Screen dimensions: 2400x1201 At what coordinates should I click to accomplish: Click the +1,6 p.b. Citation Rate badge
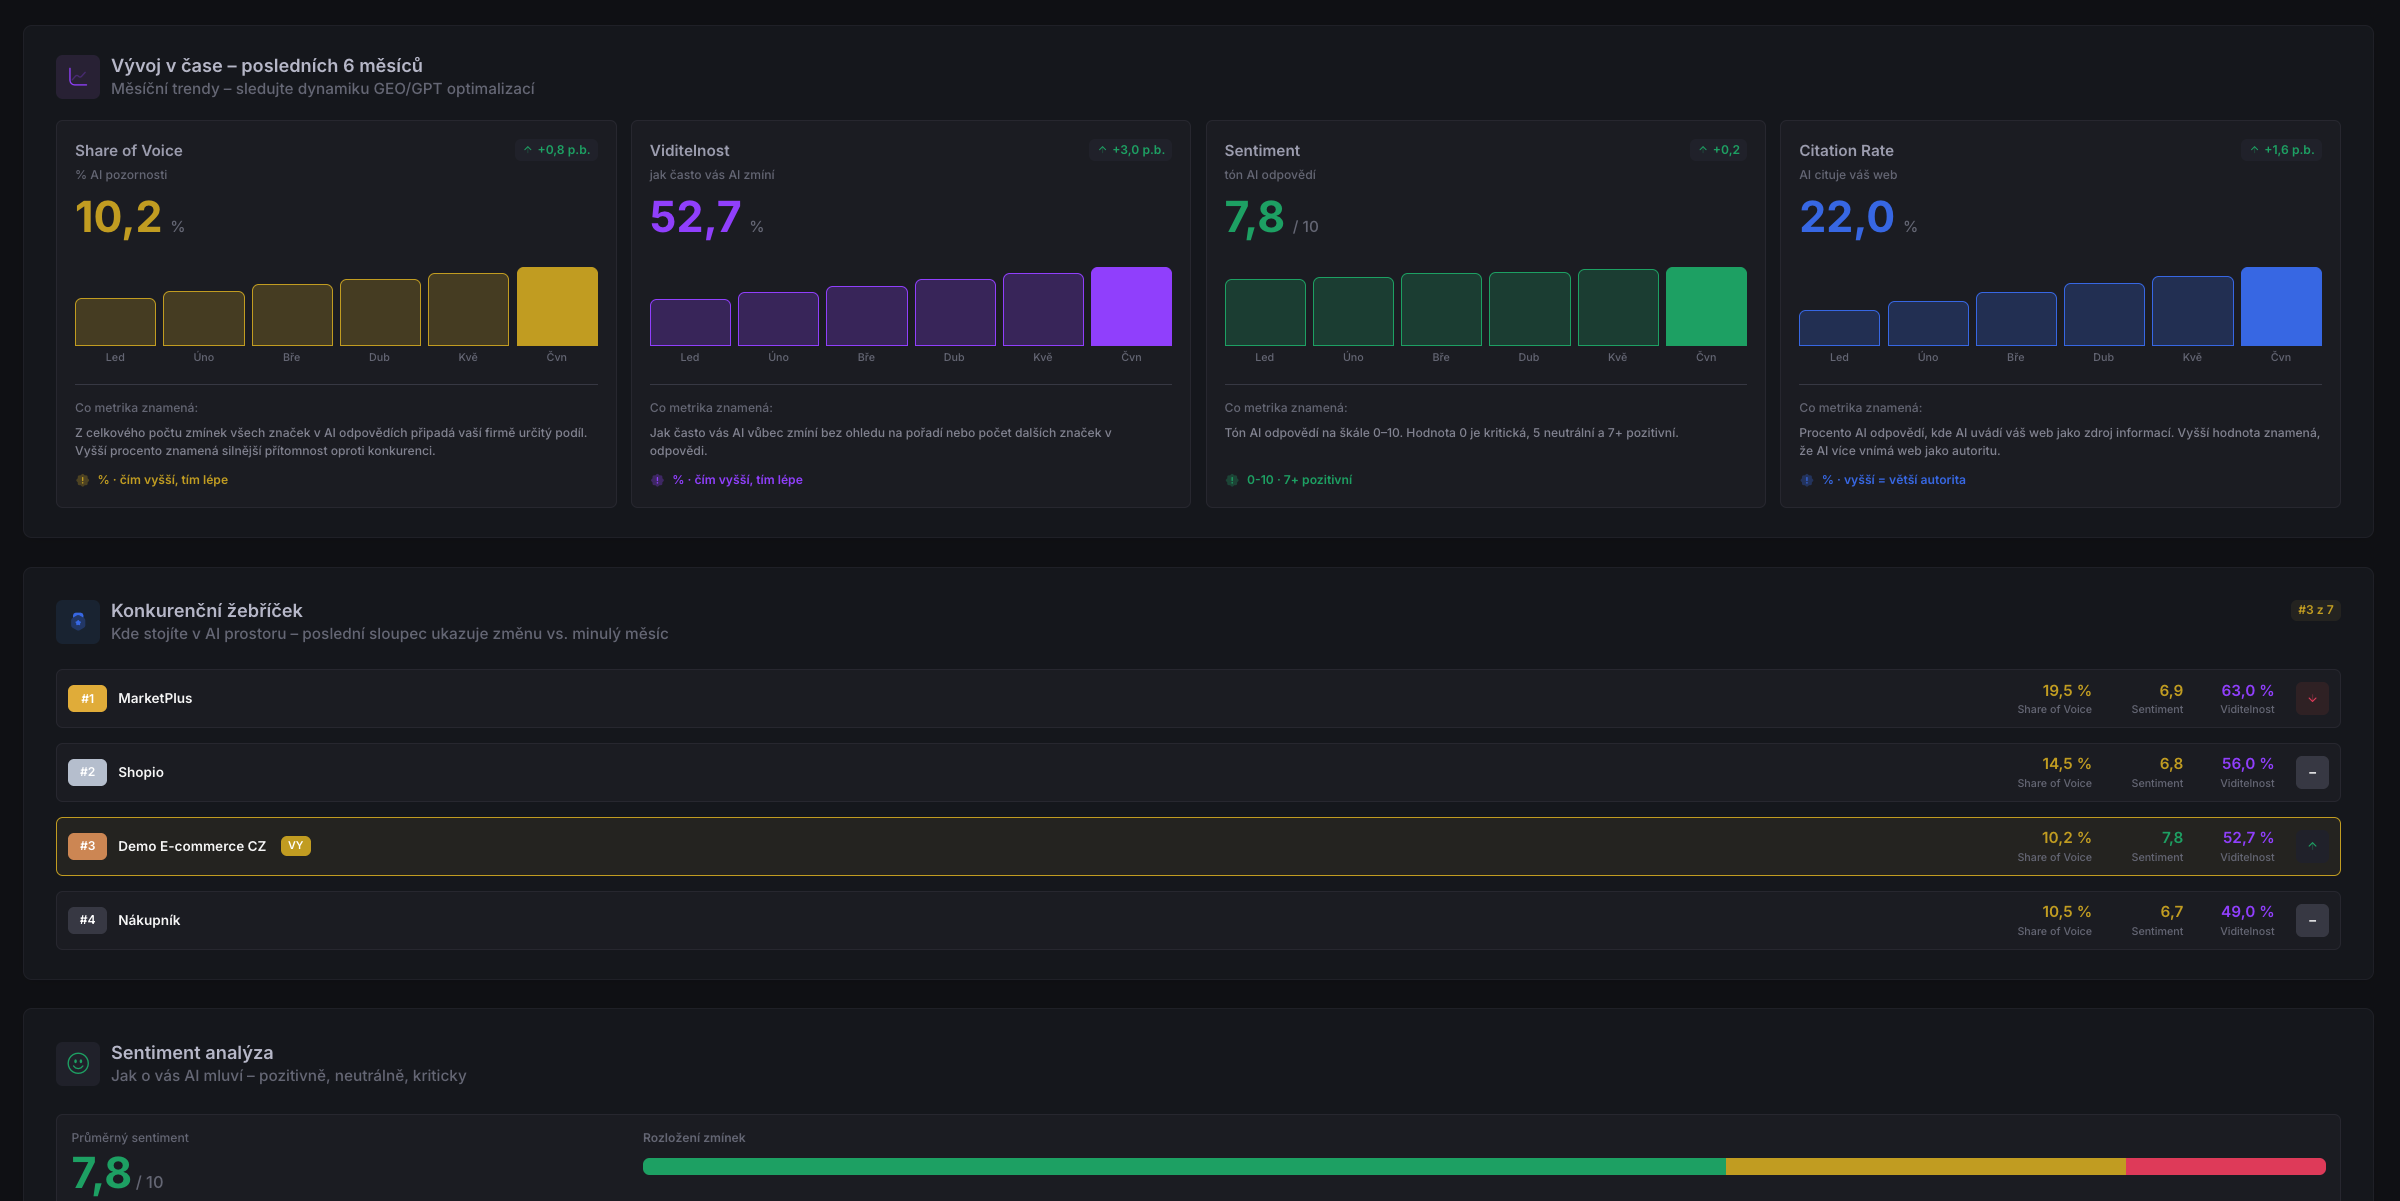click(2281, 150)
